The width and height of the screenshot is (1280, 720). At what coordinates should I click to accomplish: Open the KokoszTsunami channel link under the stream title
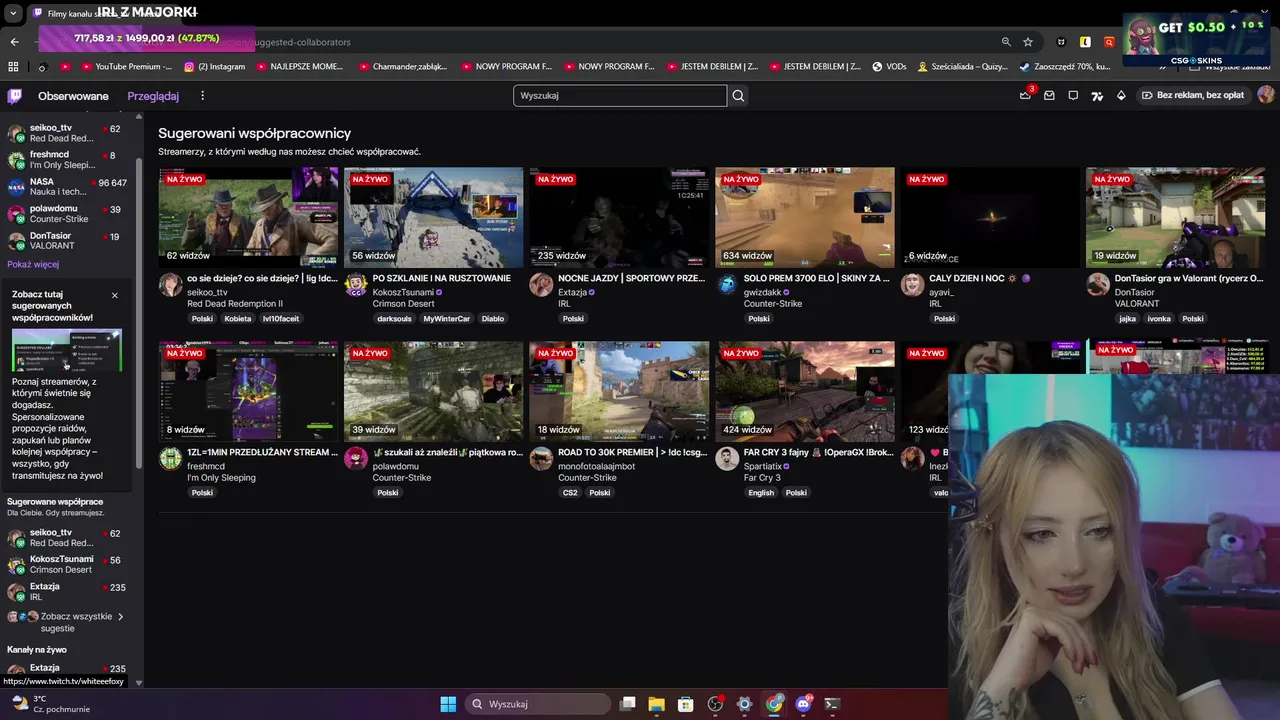(403, 292)
